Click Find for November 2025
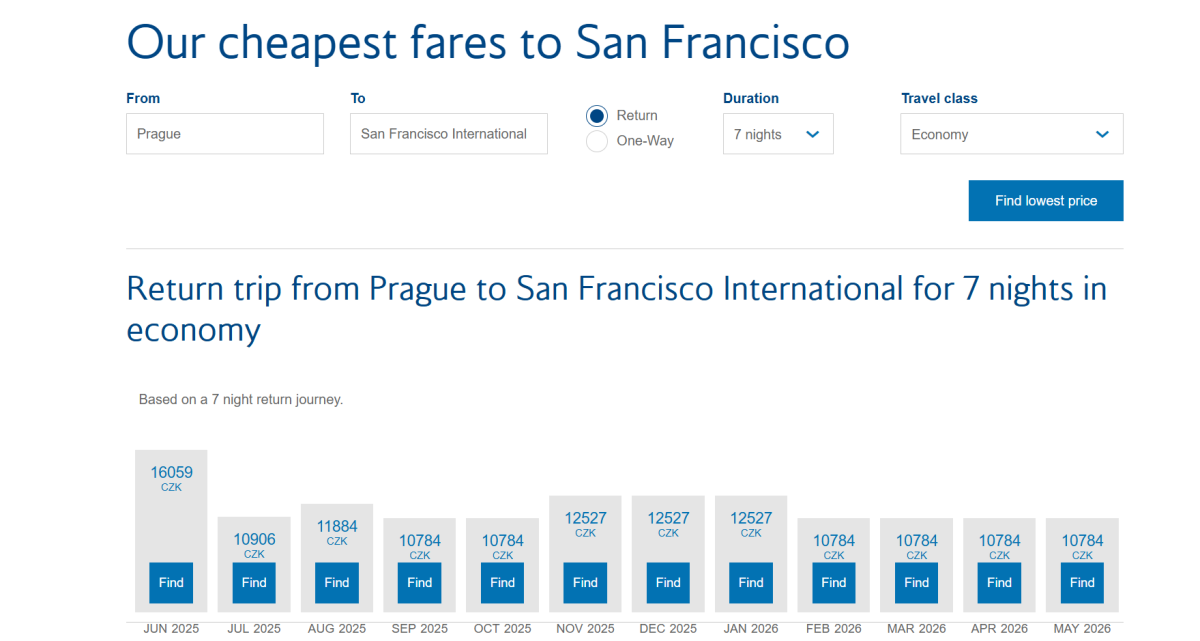 pyautogui.click(x=585, y=583)
